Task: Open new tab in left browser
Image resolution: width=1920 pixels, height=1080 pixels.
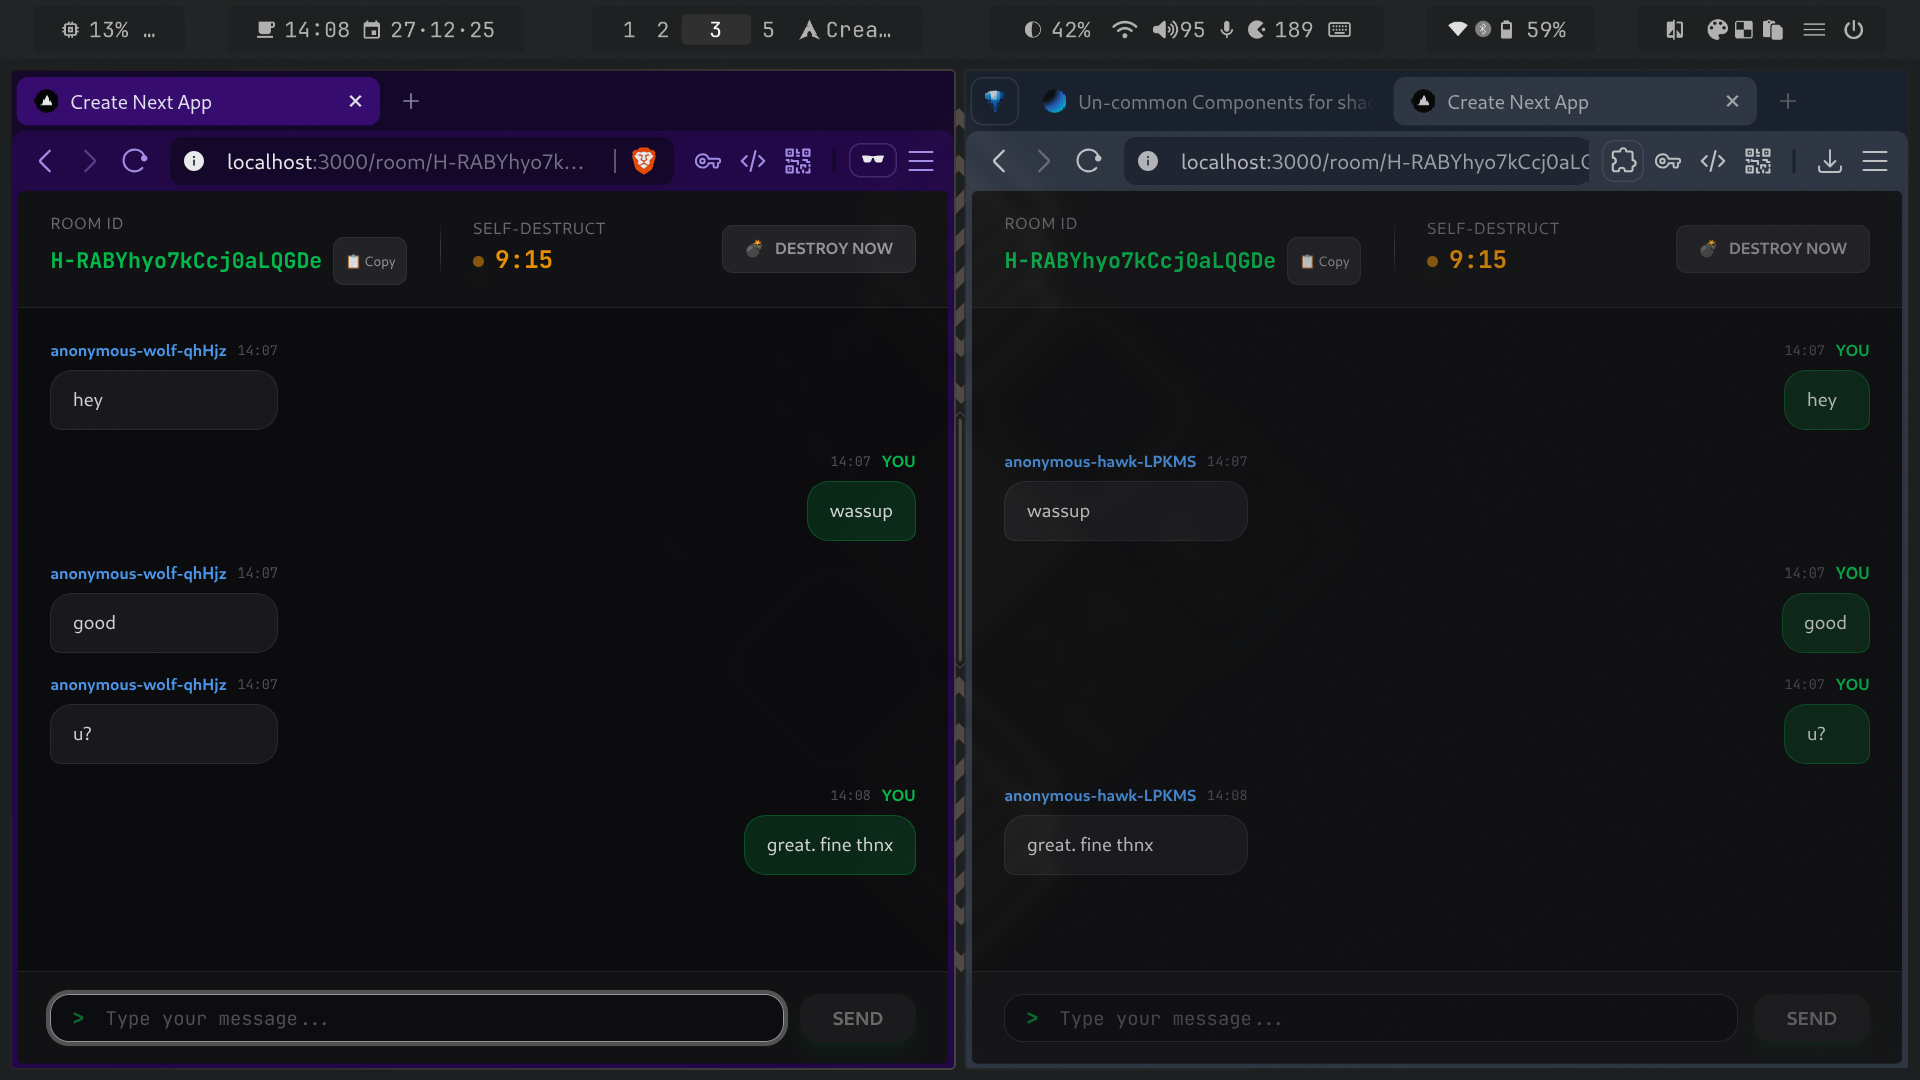Action: 411,101
